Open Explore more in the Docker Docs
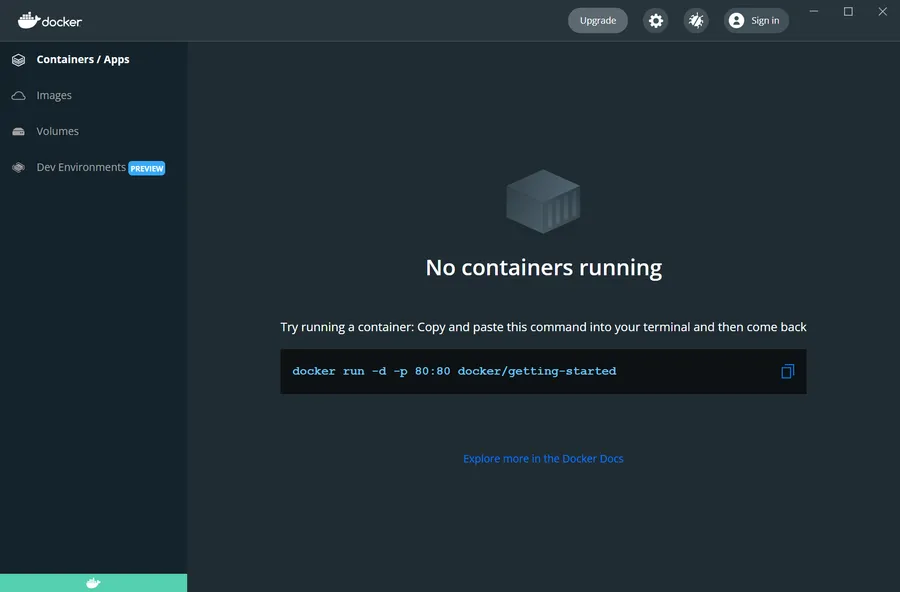 pyautogui.click(x=543, y=459)
